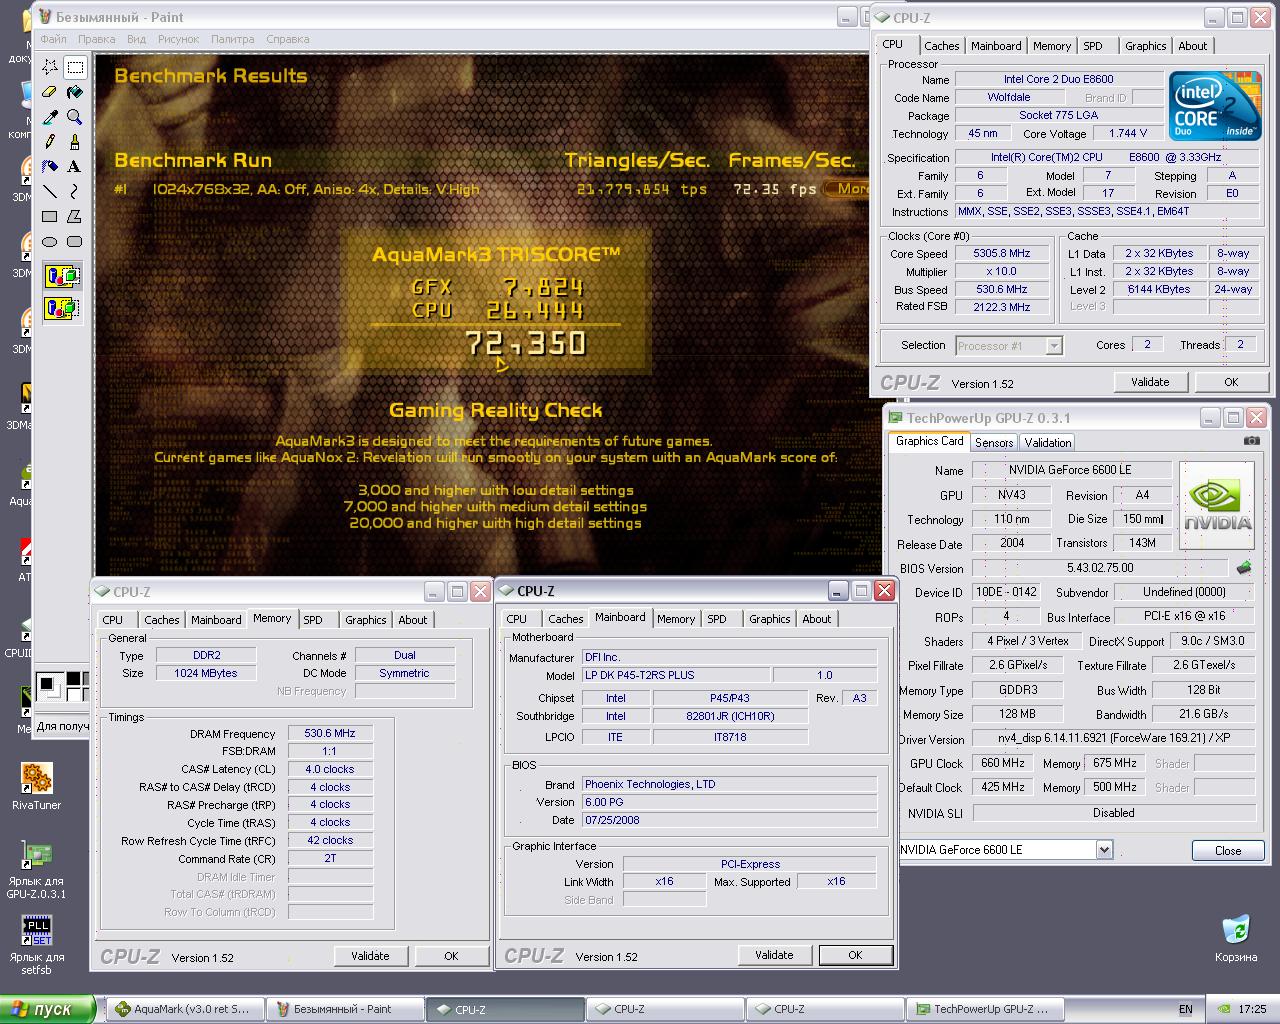Open the Processor #1 selection combo box

(x=1009, y=346)
